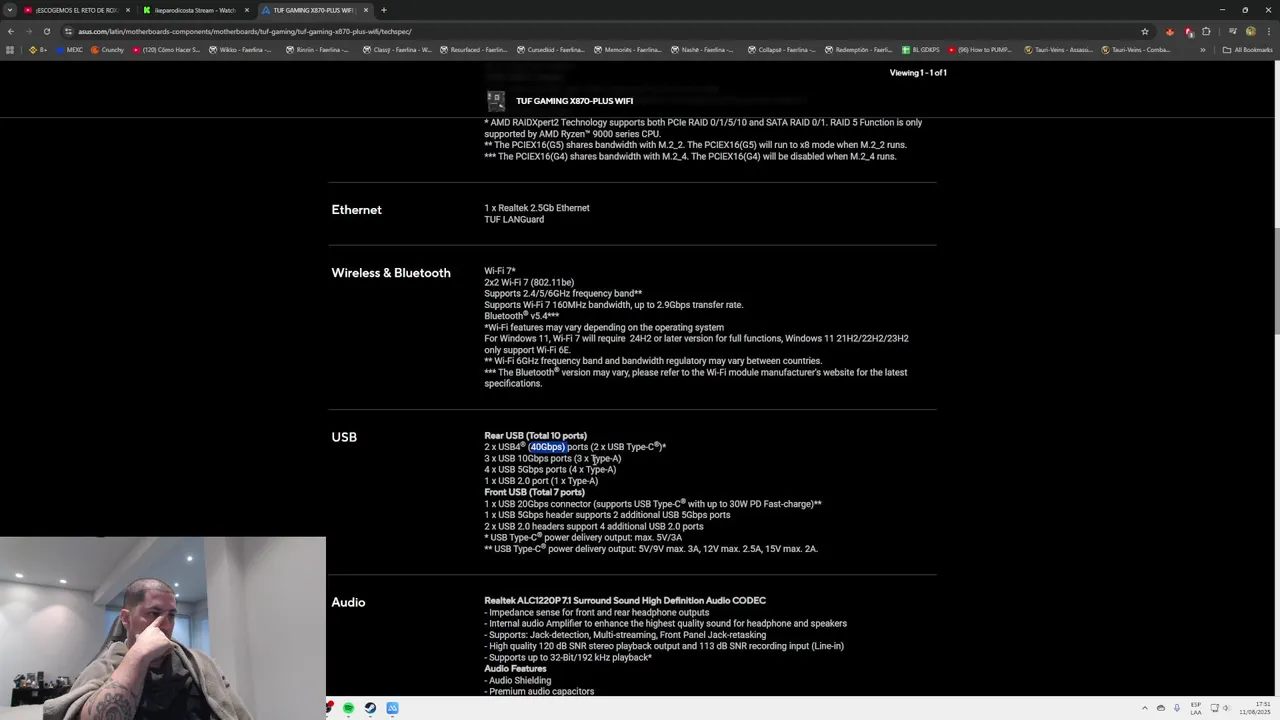Open the tab search dropdown arrow
Image resolution: width=1280 pixels, height=720 pixels.
tap(10, 10)
